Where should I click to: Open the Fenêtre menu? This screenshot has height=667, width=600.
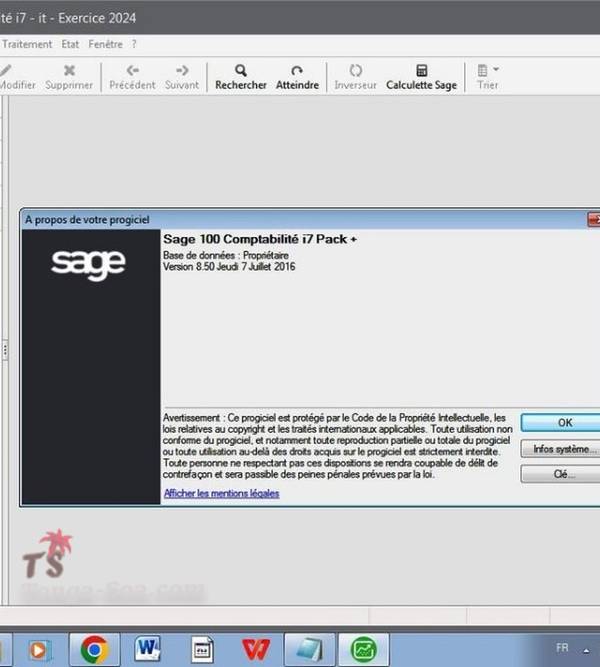[106, 44]
